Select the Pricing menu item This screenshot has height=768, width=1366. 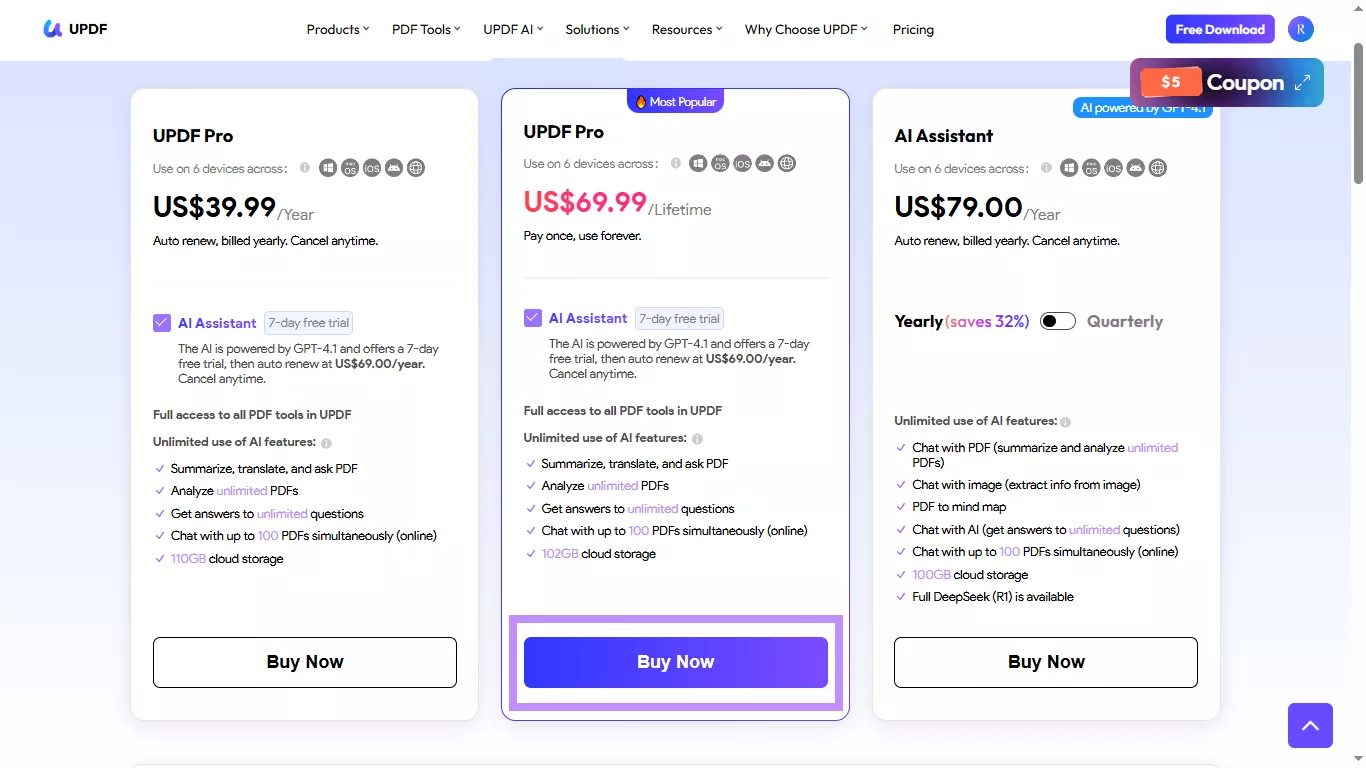(x=913, y=29)
